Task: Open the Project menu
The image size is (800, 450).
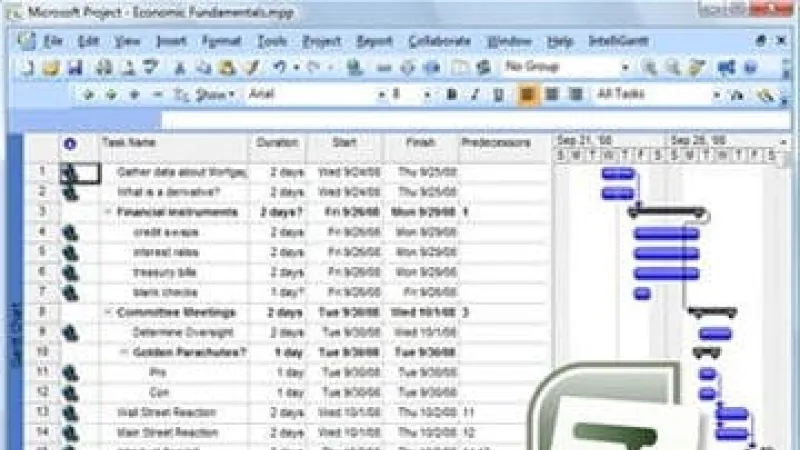Action: pos(321,41)
